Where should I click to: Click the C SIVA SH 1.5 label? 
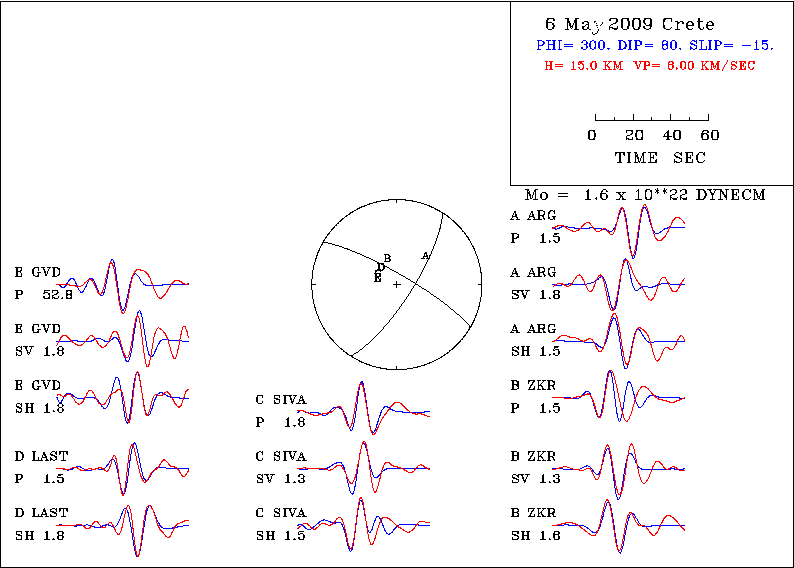[281, 524]
